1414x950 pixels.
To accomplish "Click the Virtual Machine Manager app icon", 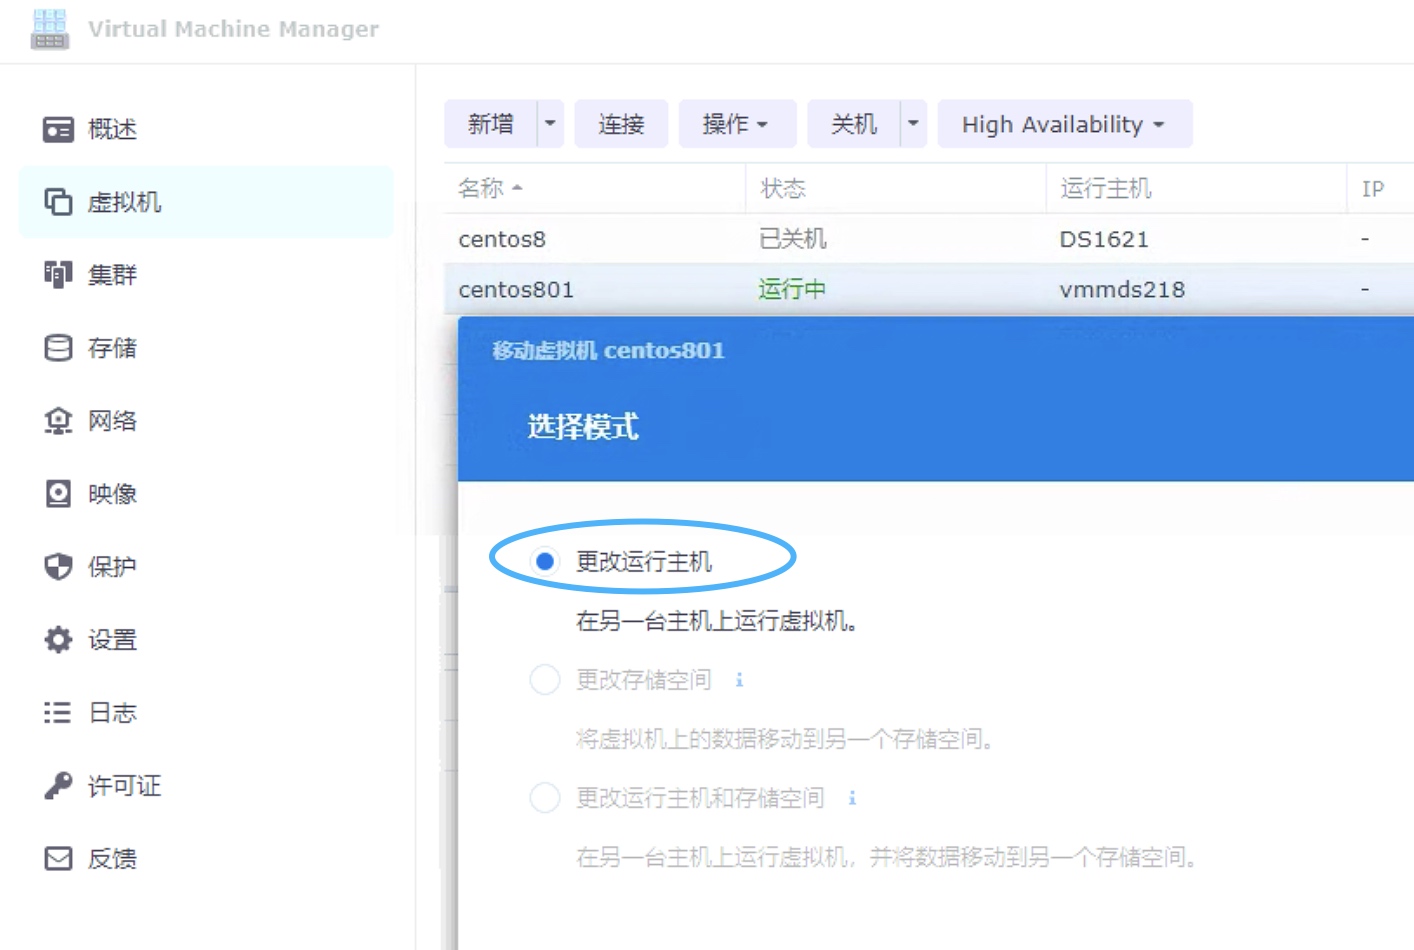I will pyautogui.click(x=49, y=29).
